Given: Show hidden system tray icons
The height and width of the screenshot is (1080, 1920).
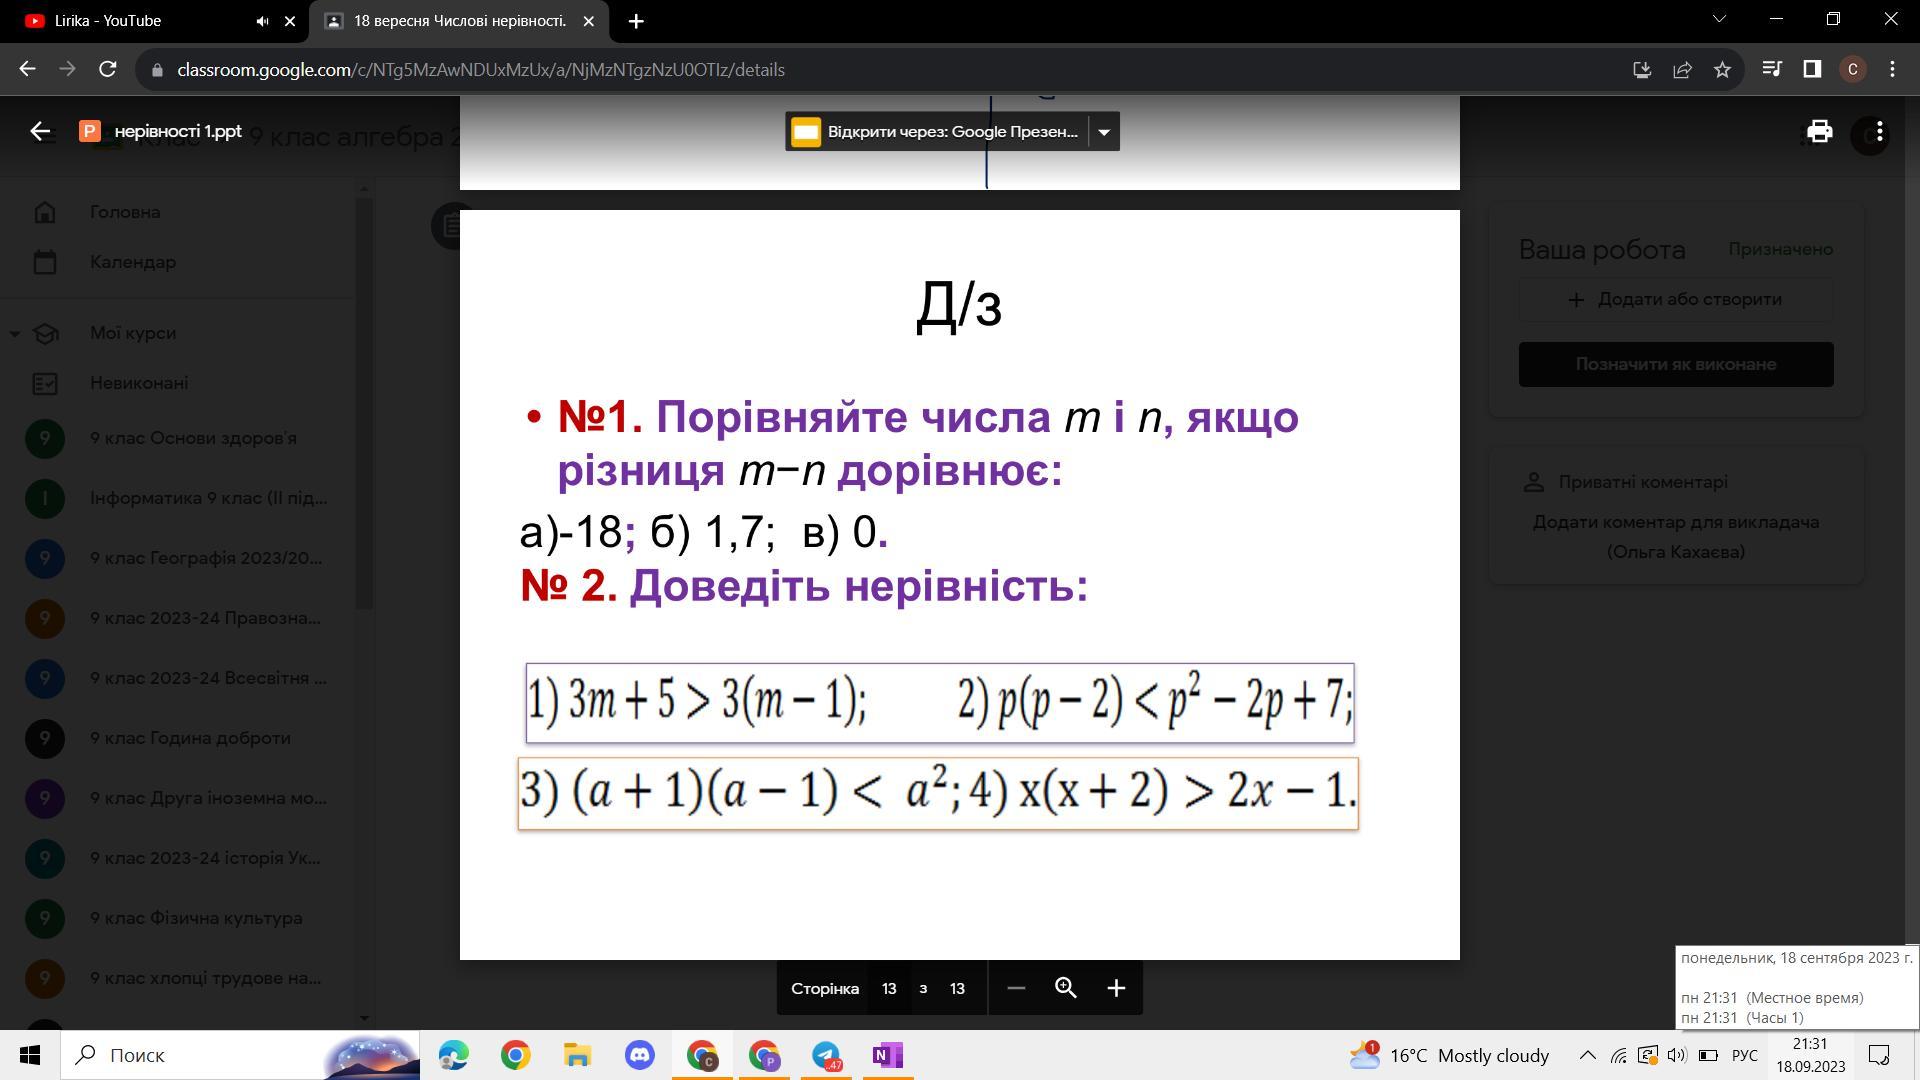Looking at the screenshot, I should click(1587, 1055).
